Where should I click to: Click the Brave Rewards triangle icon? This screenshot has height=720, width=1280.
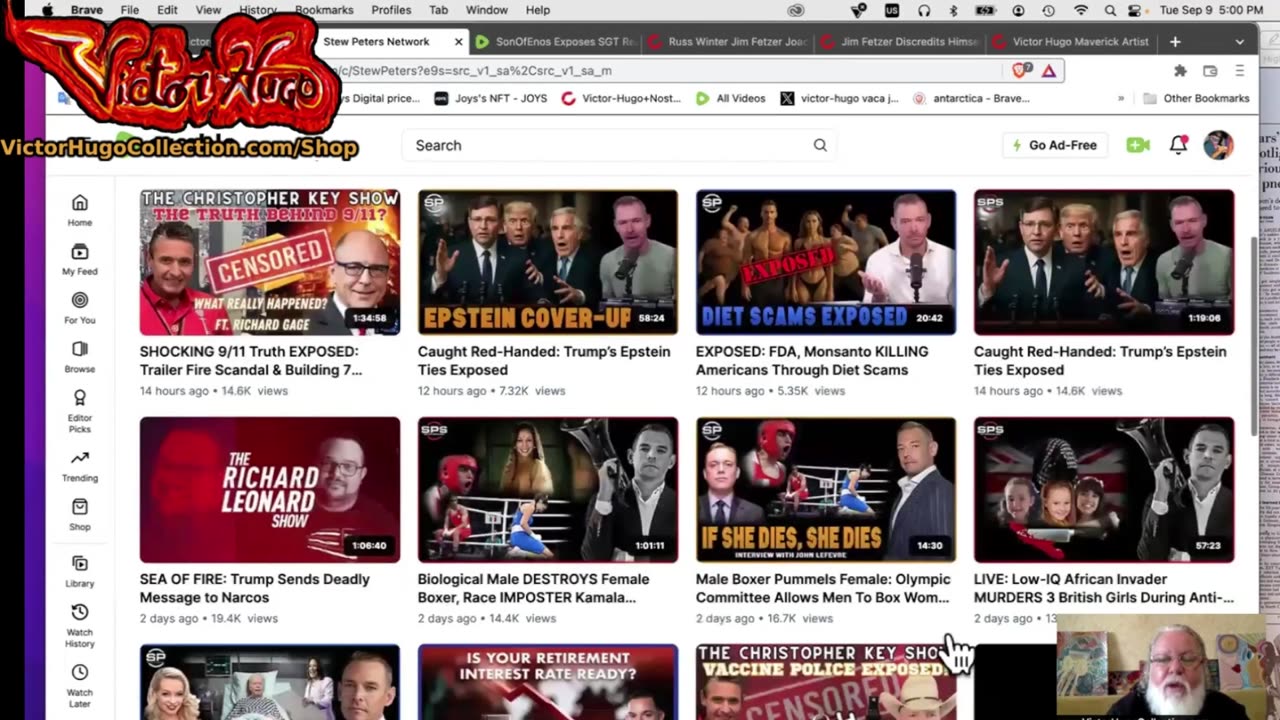click(x=1049, y=71)
